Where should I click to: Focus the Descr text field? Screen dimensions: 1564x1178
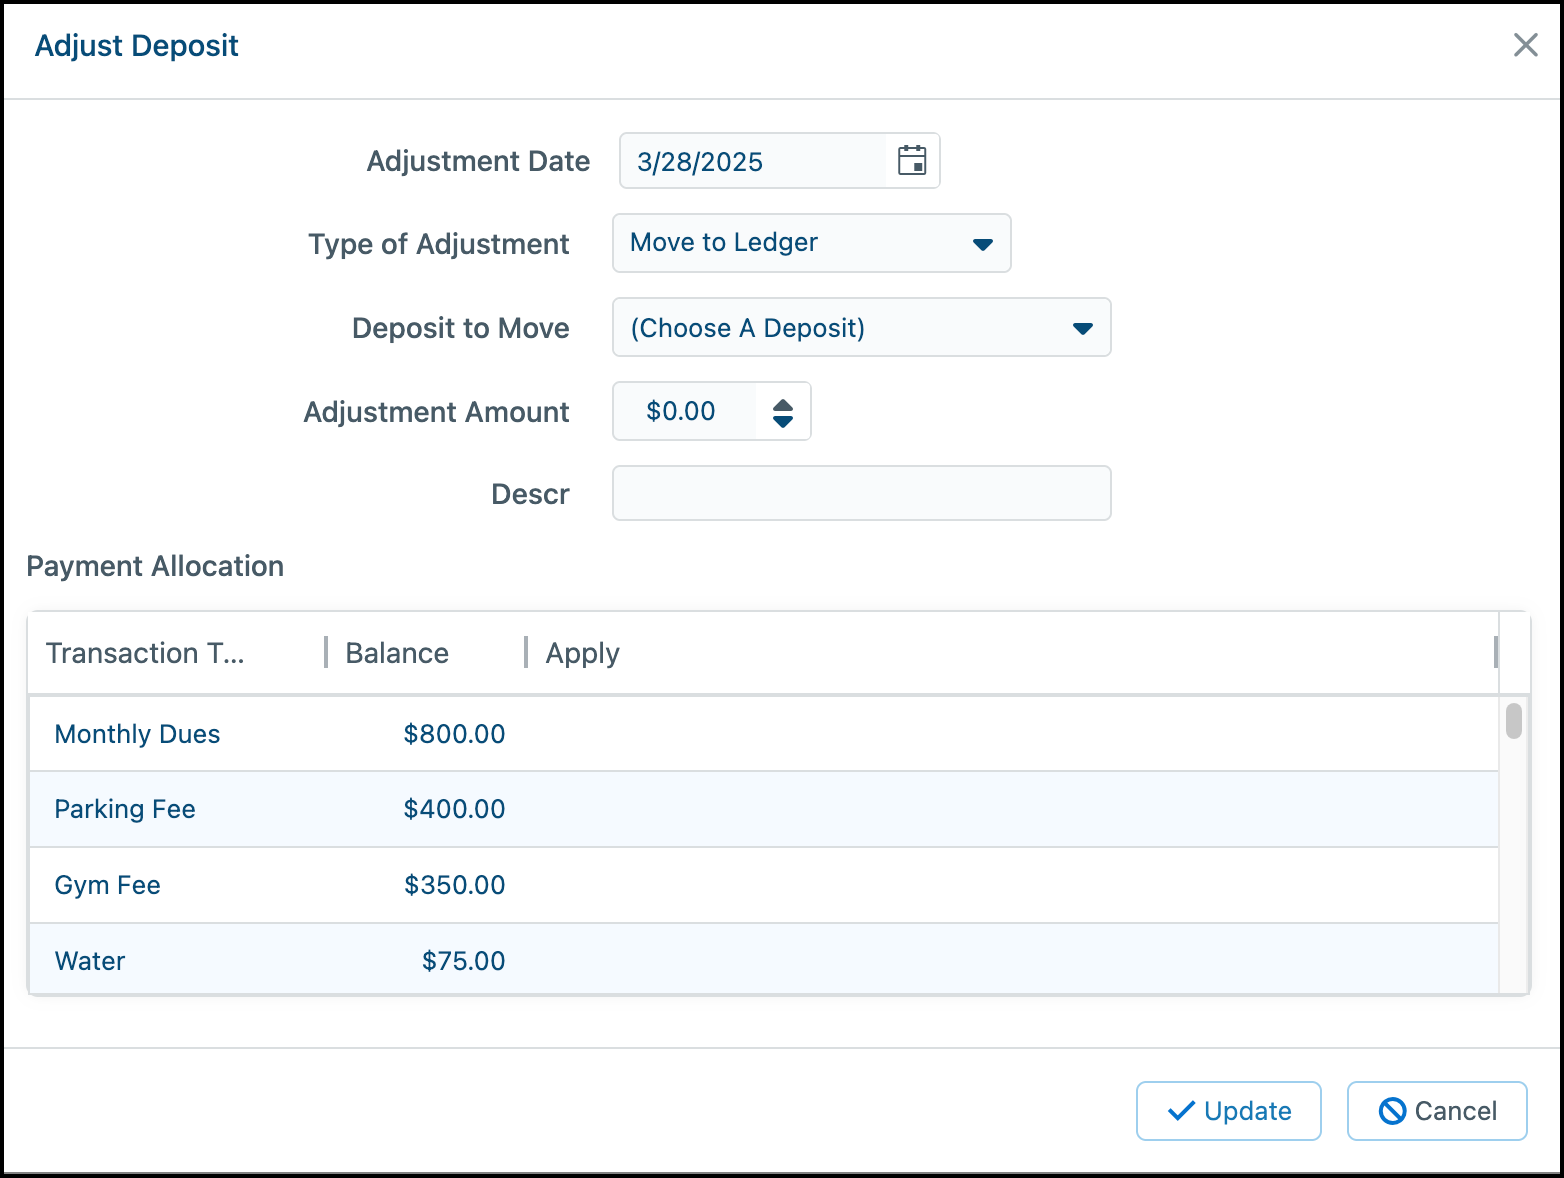861,493
